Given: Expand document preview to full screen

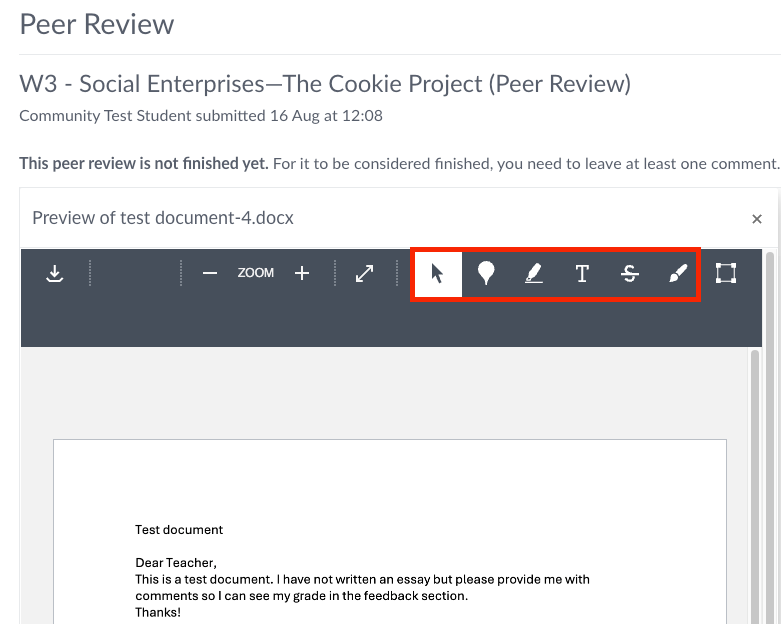Looking at the screenshot, I should coord(365,273).
